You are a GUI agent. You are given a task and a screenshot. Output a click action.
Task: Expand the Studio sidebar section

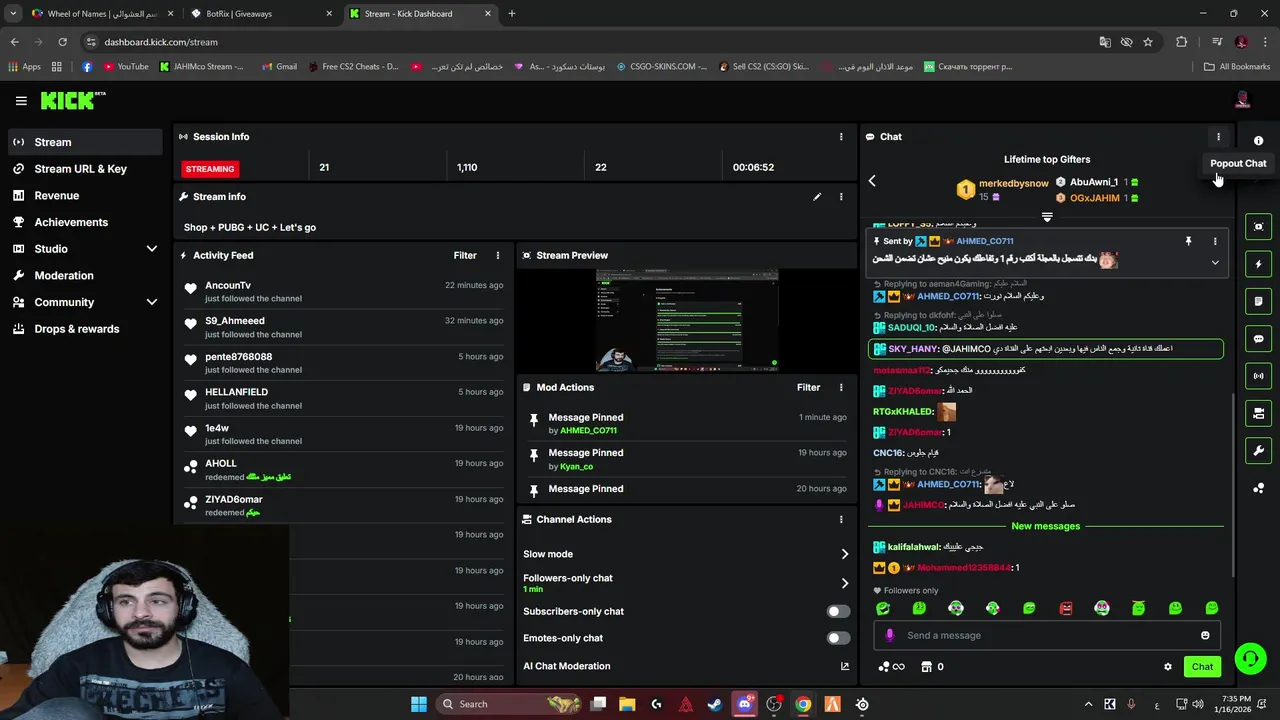coord(152,249)
